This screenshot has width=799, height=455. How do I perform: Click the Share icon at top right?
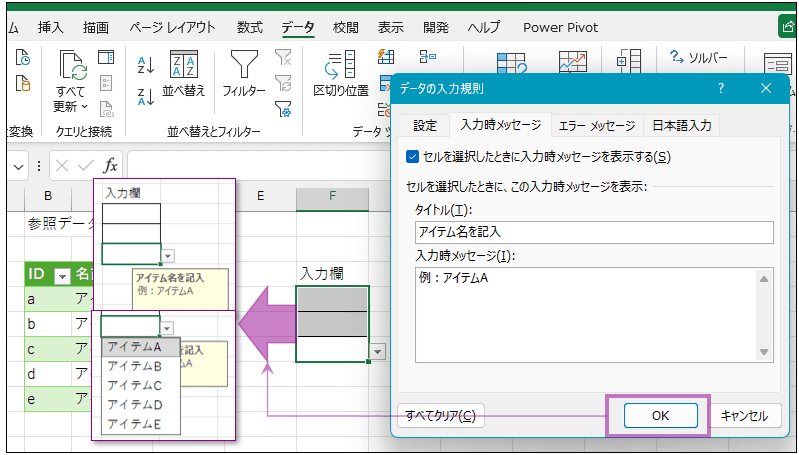(788, 26)
